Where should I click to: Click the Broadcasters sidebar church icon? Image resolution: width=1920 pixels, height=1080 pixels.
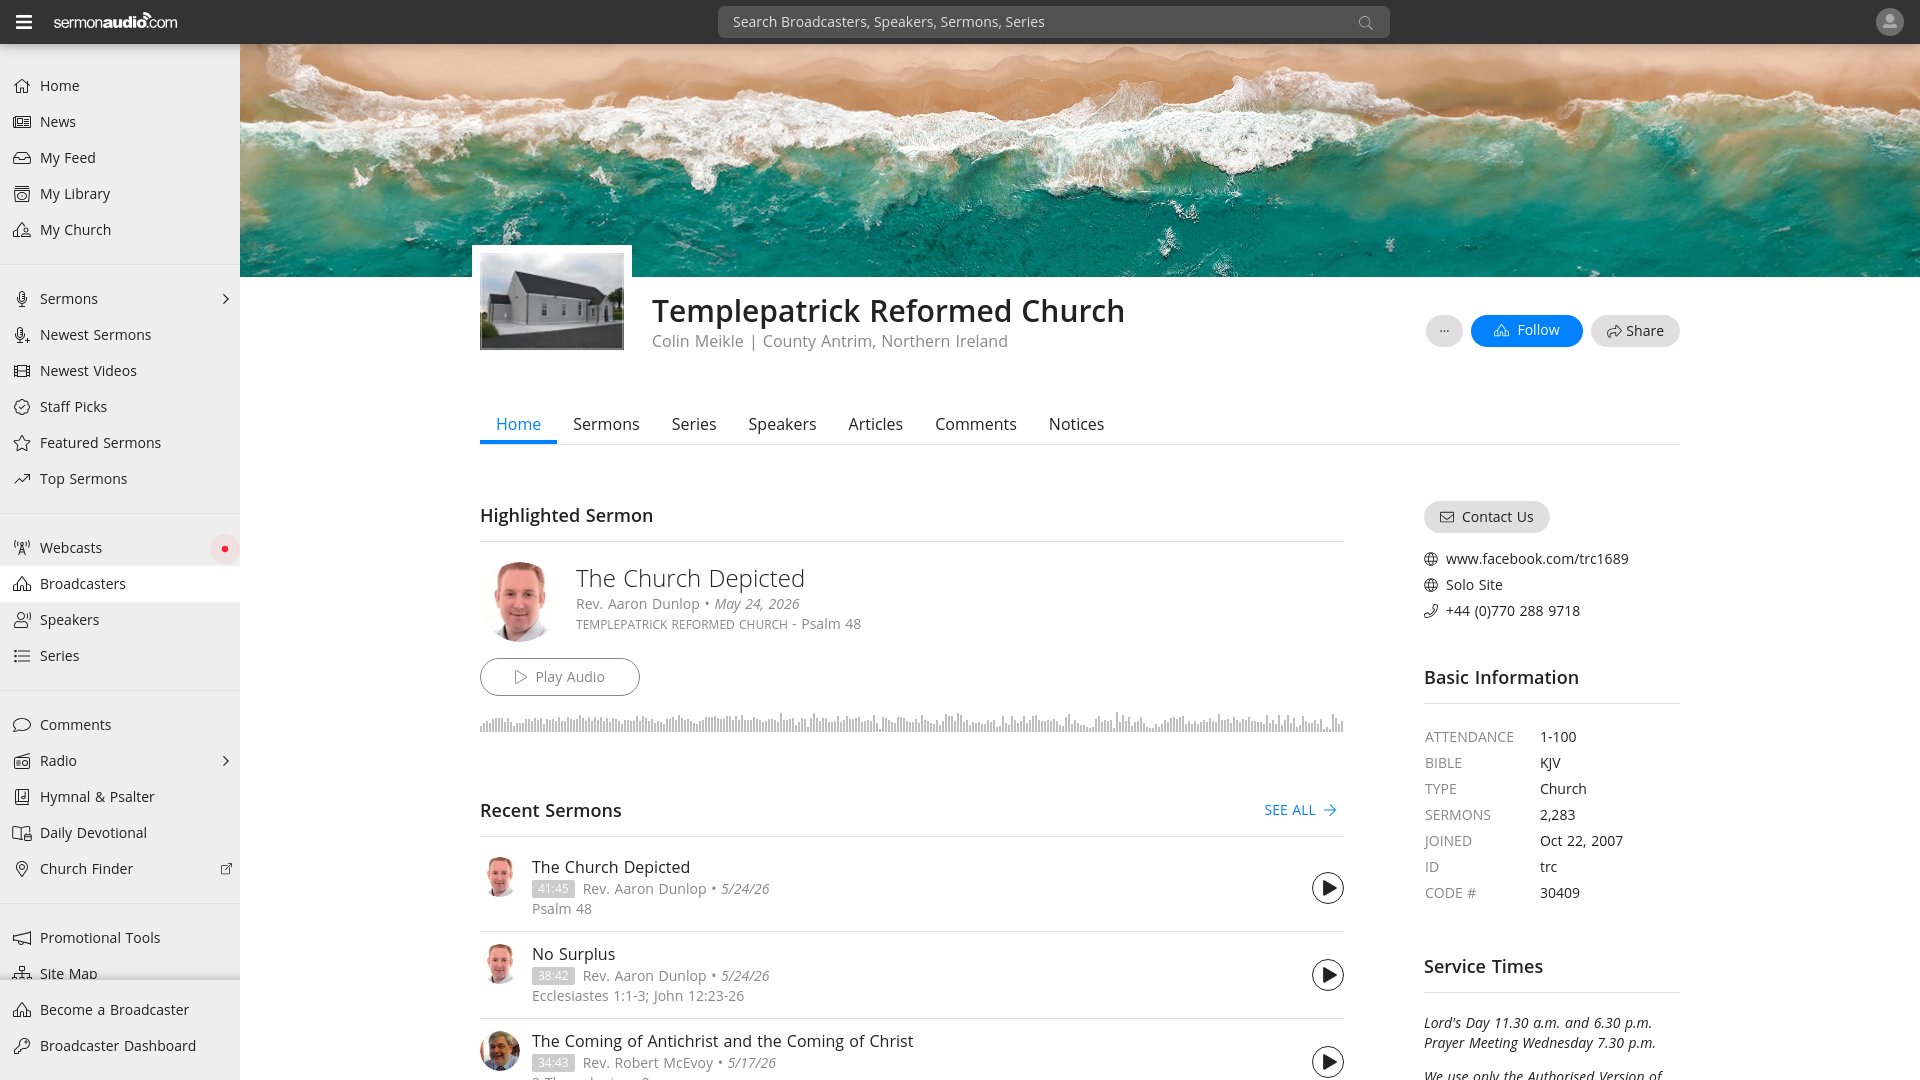coord(22,584)
